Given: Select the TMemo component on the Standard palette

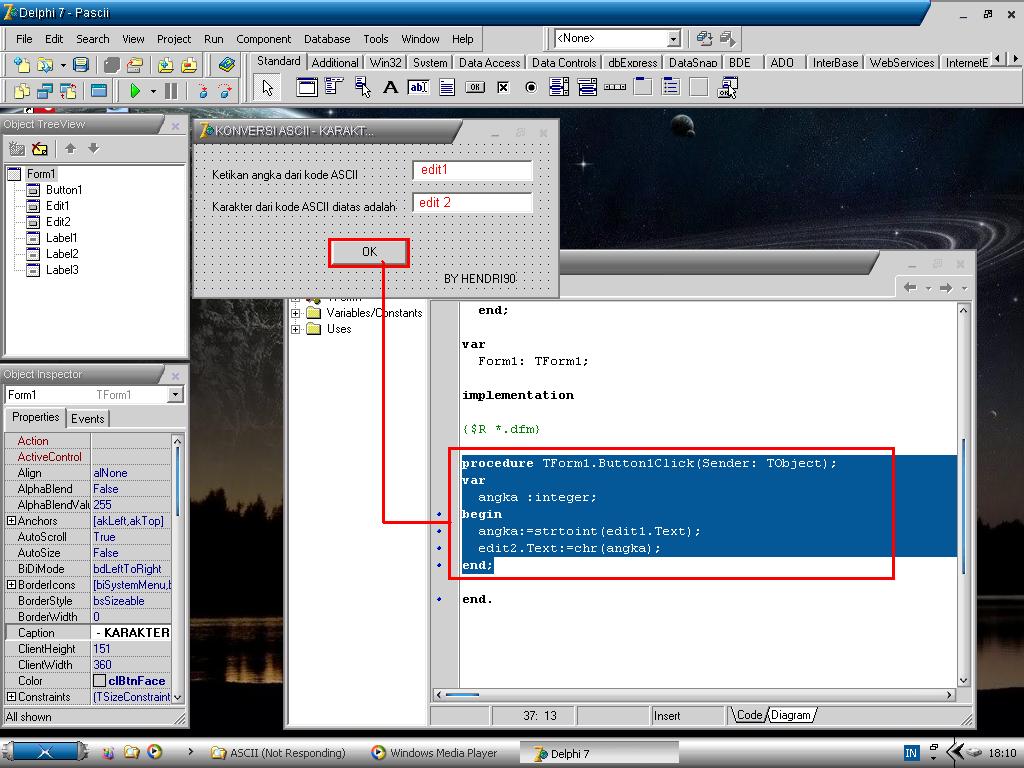Looking at the screenshot, I should pos(446,88).
